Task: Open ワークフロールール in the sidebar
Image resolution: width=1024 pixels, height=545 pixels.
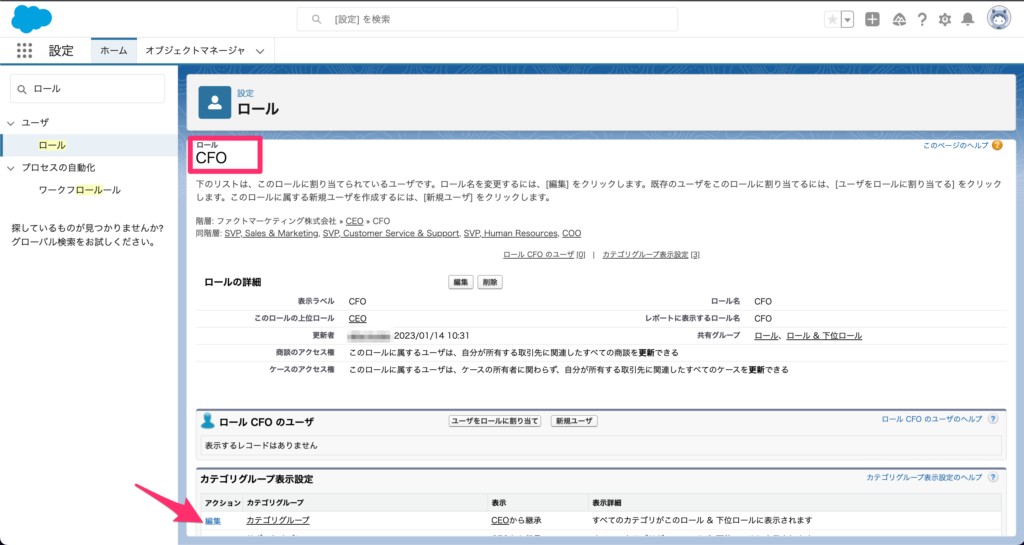Action: [80, 190]
